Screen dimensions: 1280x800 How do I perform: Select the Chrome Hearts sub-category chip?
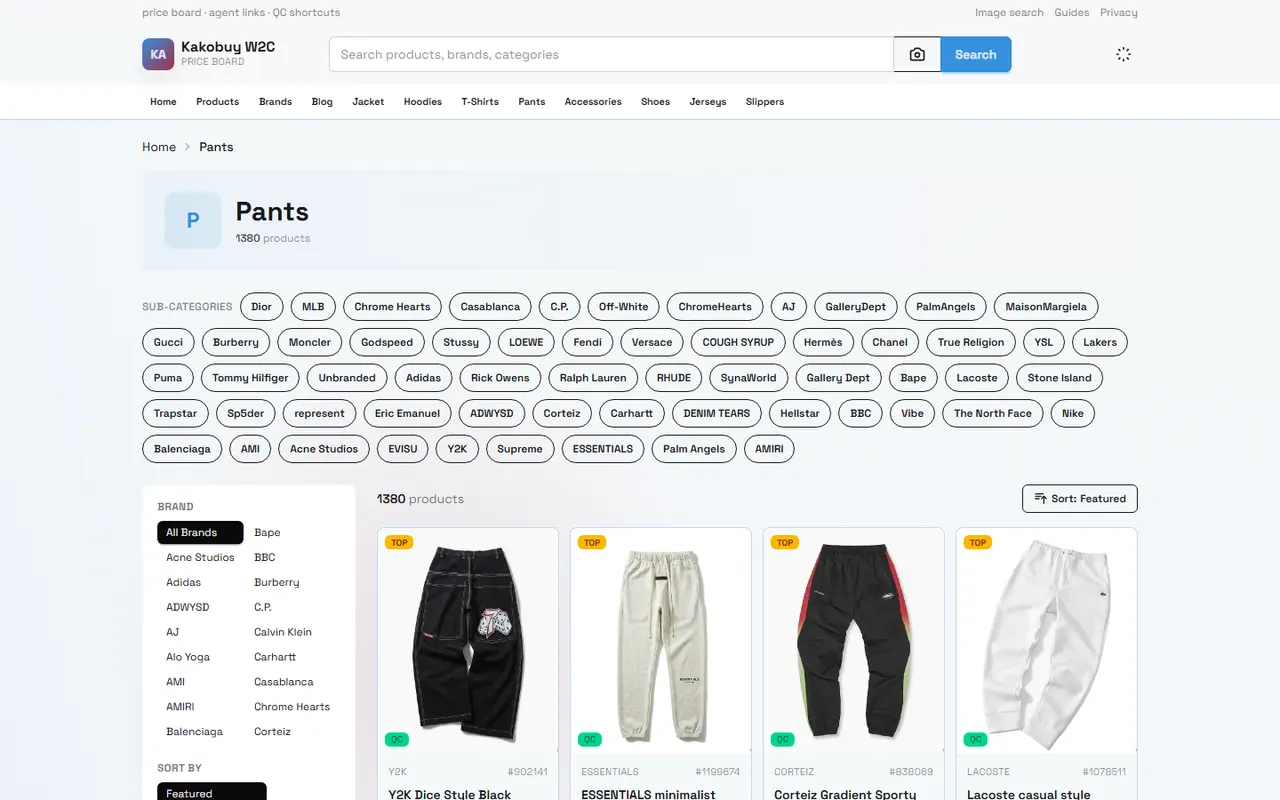point(392,306)
